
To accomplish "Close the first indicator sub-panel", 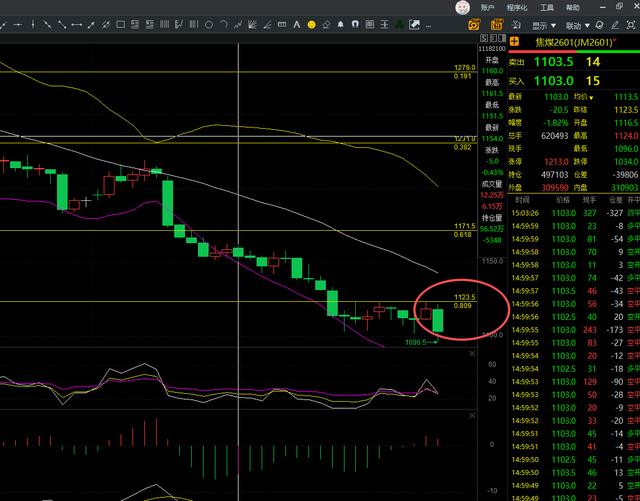I will pos(472,354).
